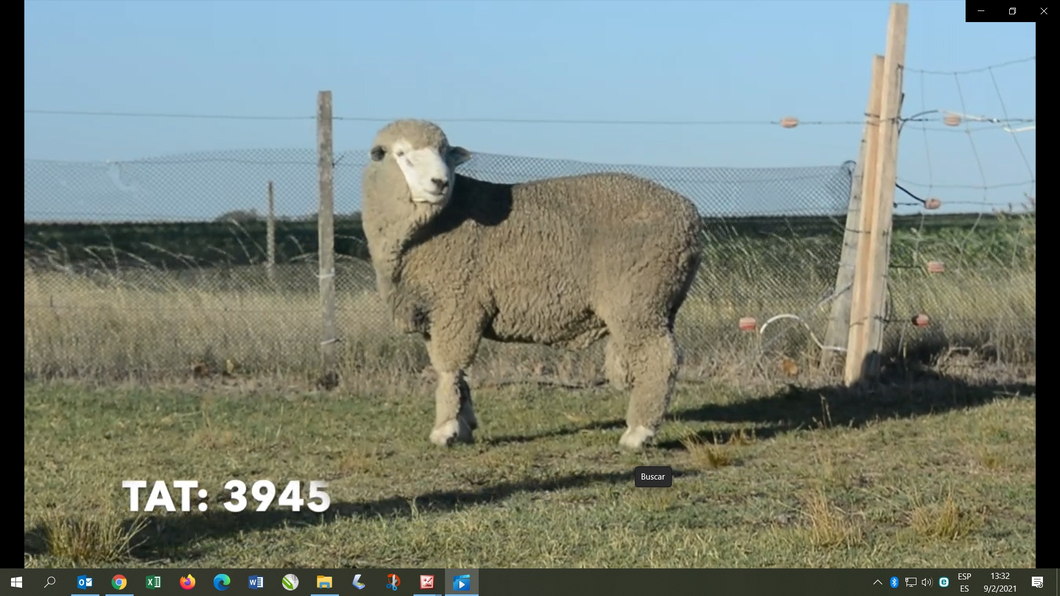Viewport: 1060px width, 596px height.
Task: Expand the hidden system tray icons
Action: pos(878,582)
